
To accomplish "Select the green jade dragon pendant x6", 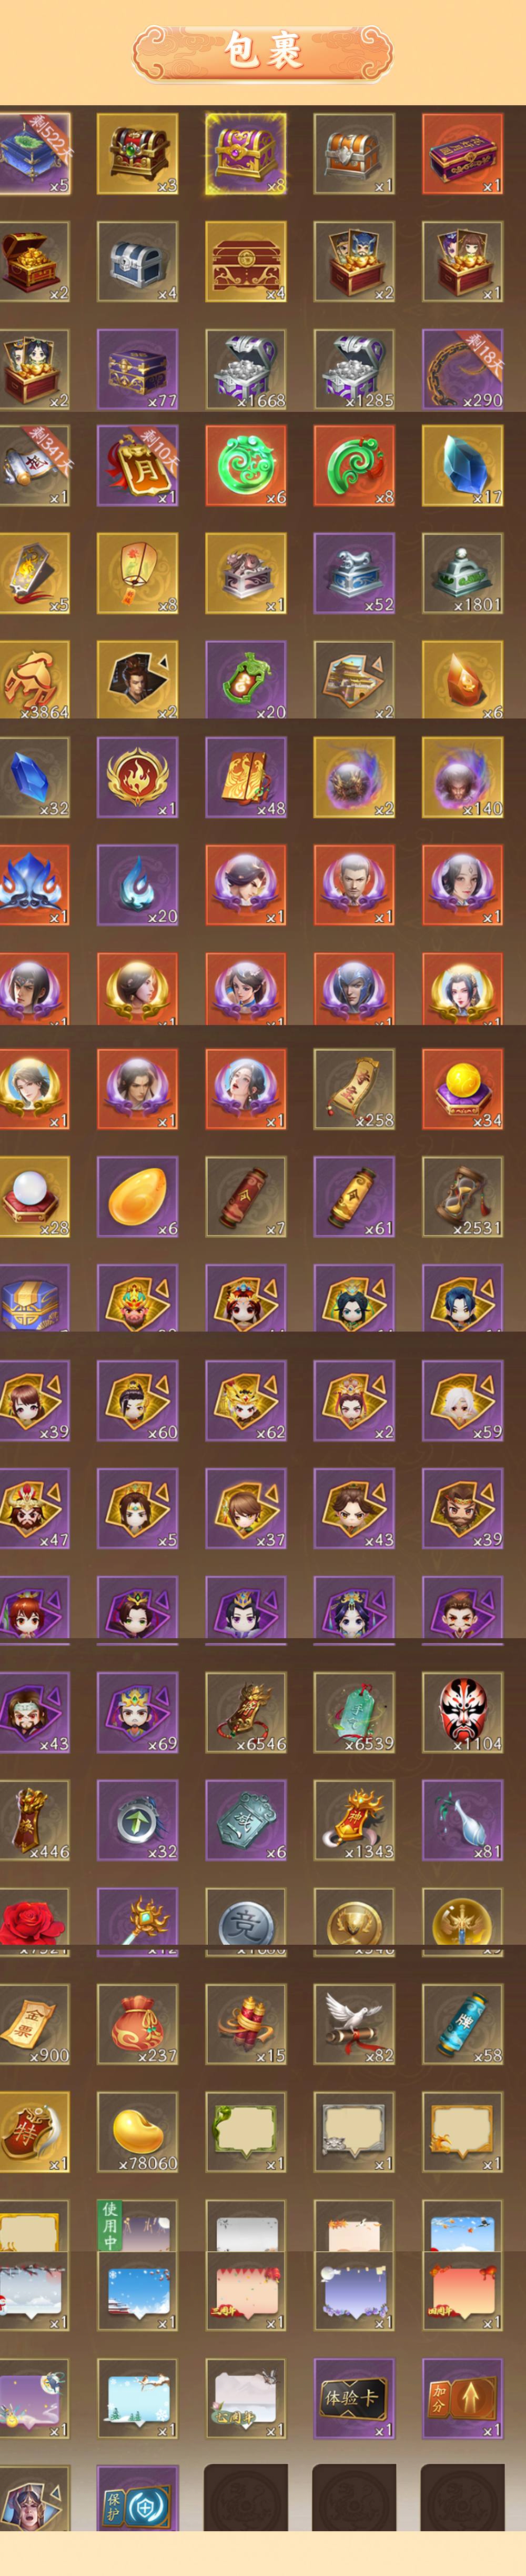I will (246, 465).
